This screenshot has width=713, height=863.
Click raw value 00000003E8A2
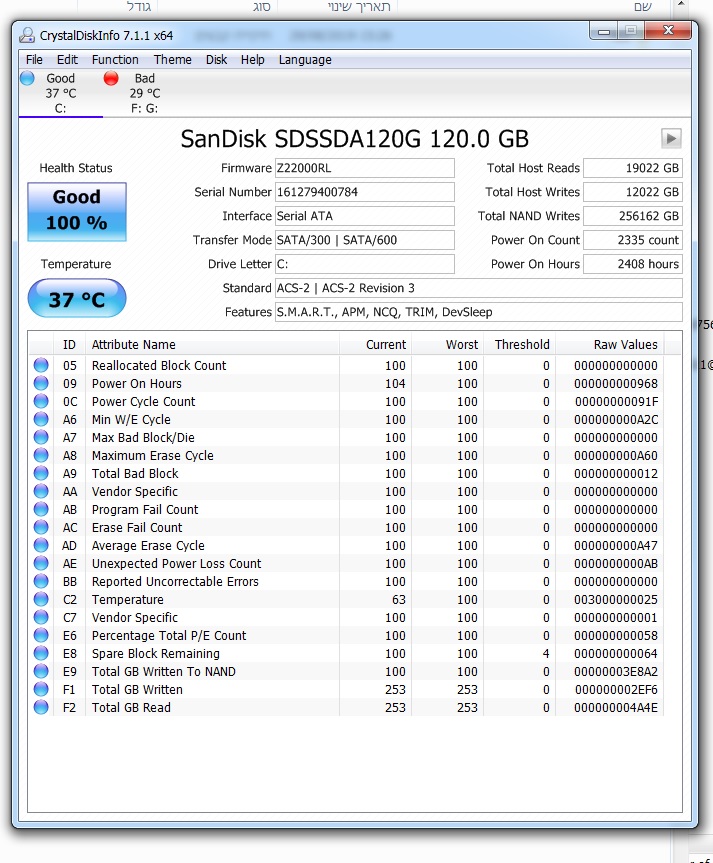616,671
